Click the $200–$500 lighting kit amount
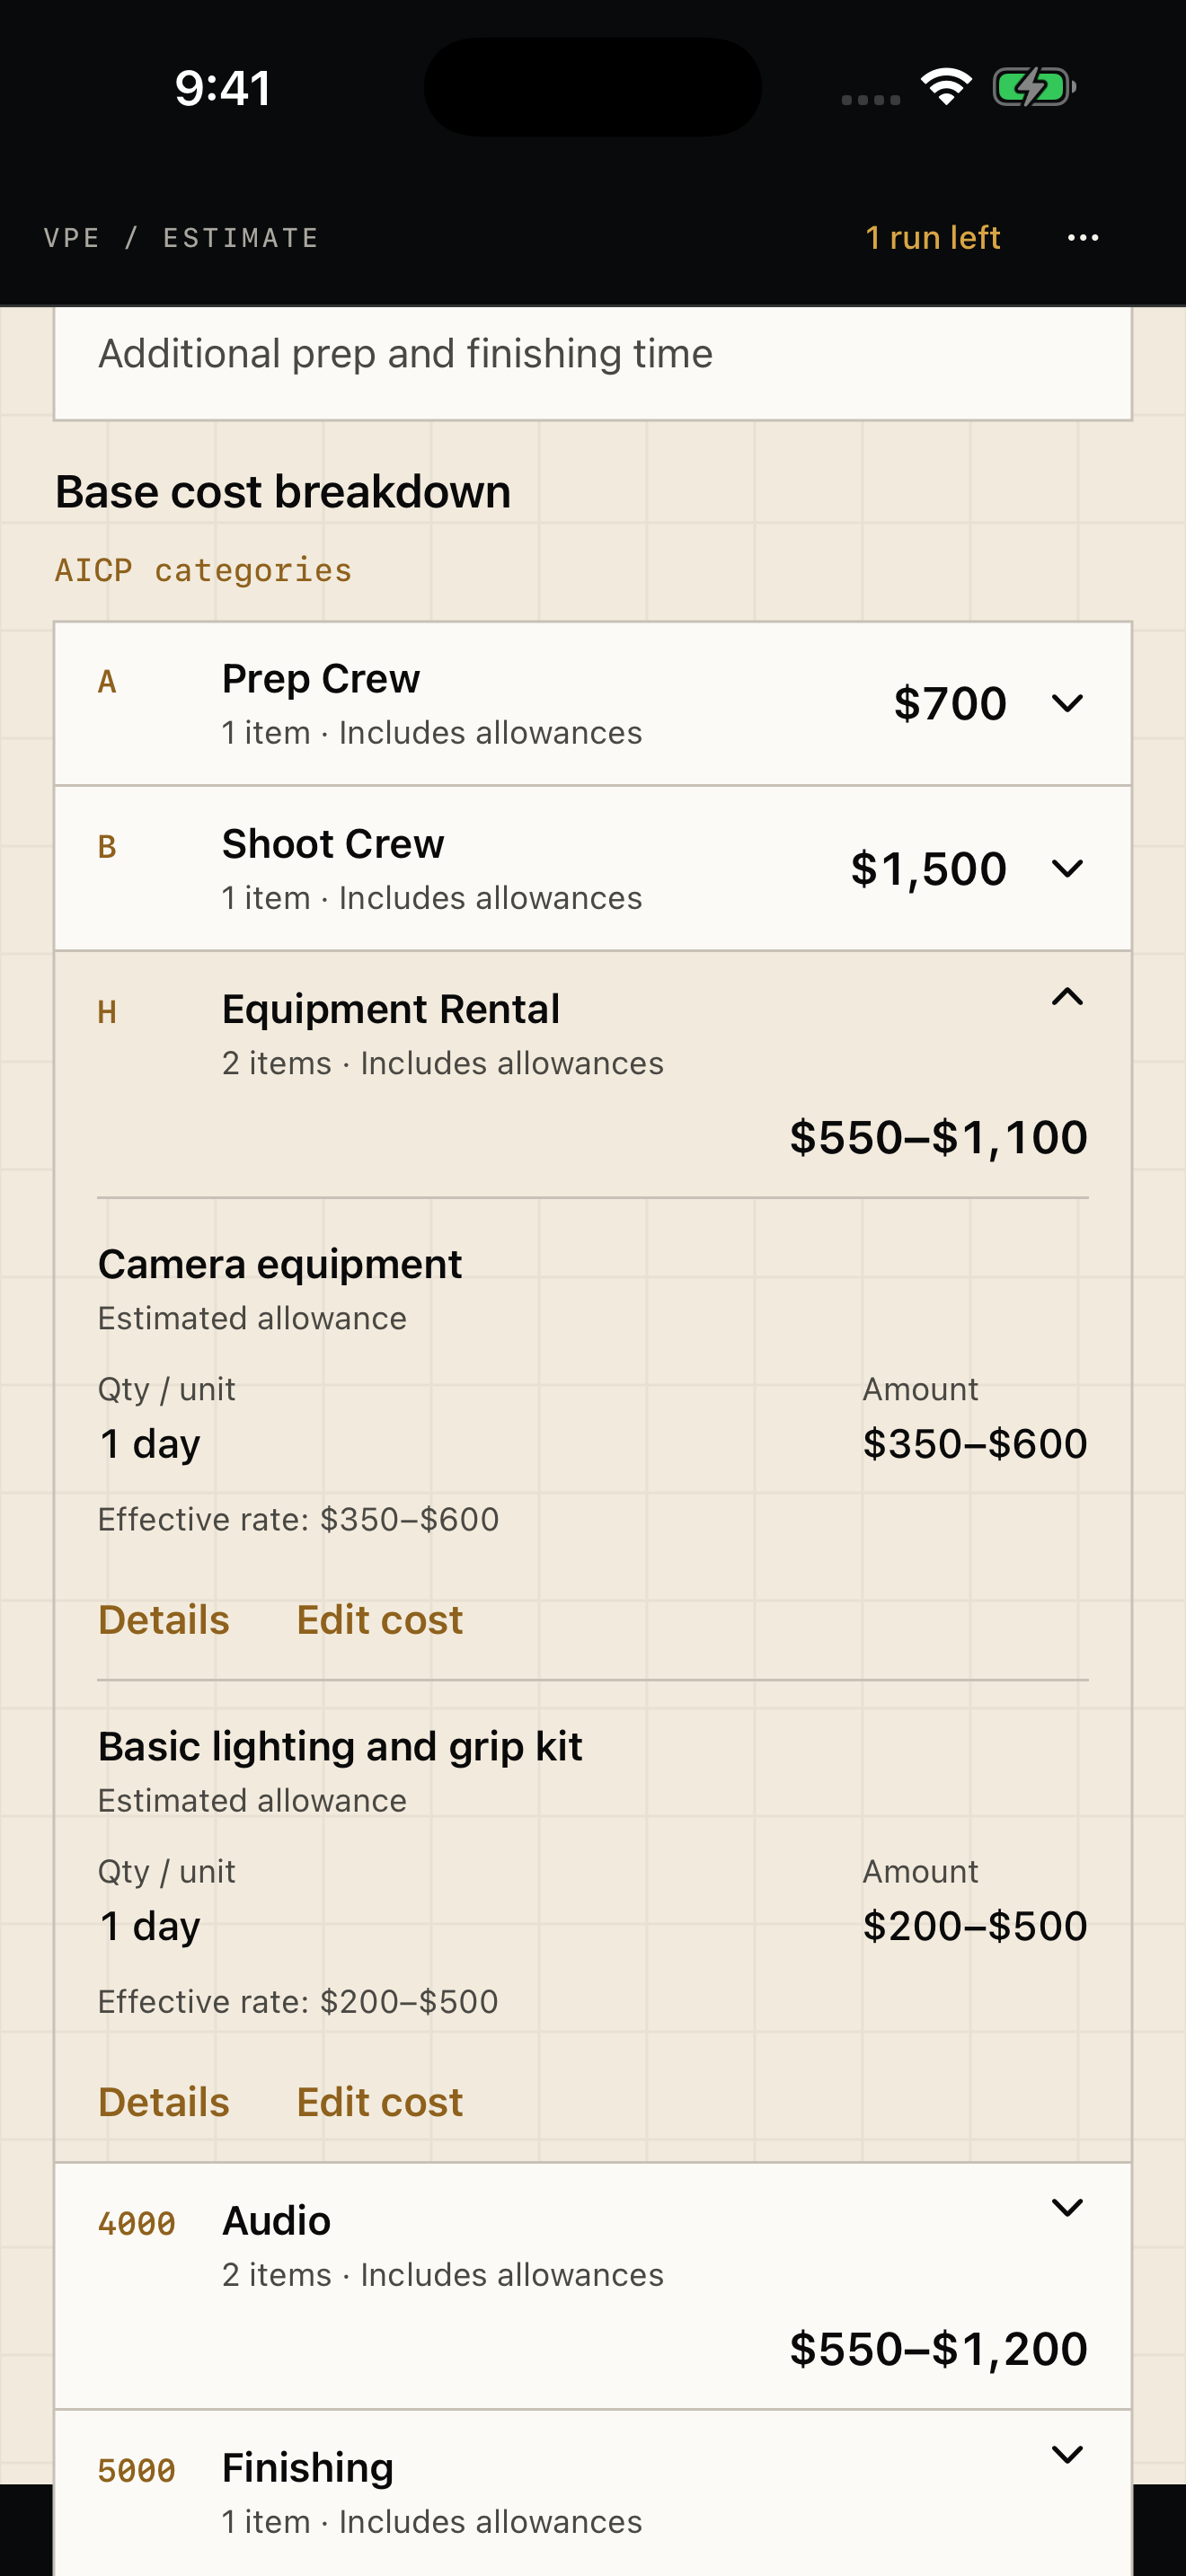The image size is (1186, 2576). pos(975,1925)
